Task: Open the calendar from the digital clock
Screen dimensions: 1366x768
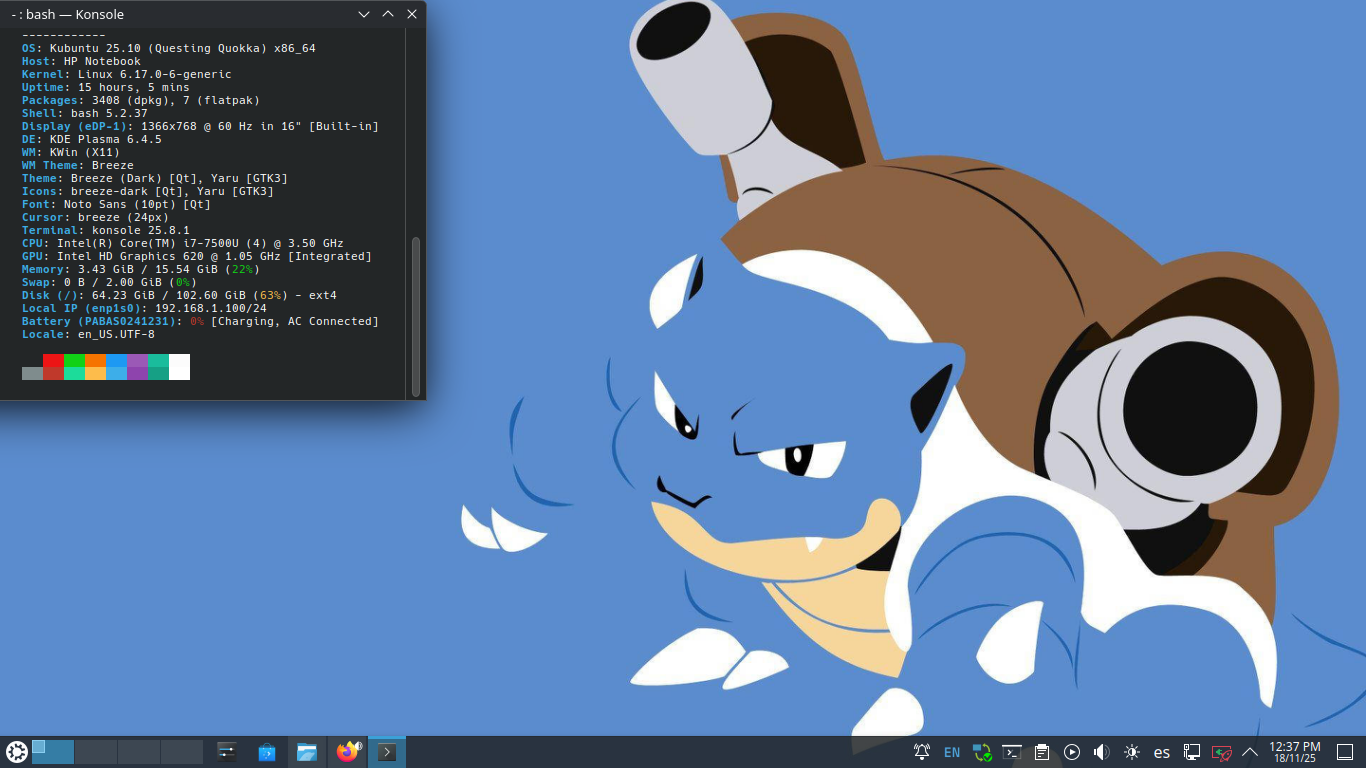Action: [1295, 752]
